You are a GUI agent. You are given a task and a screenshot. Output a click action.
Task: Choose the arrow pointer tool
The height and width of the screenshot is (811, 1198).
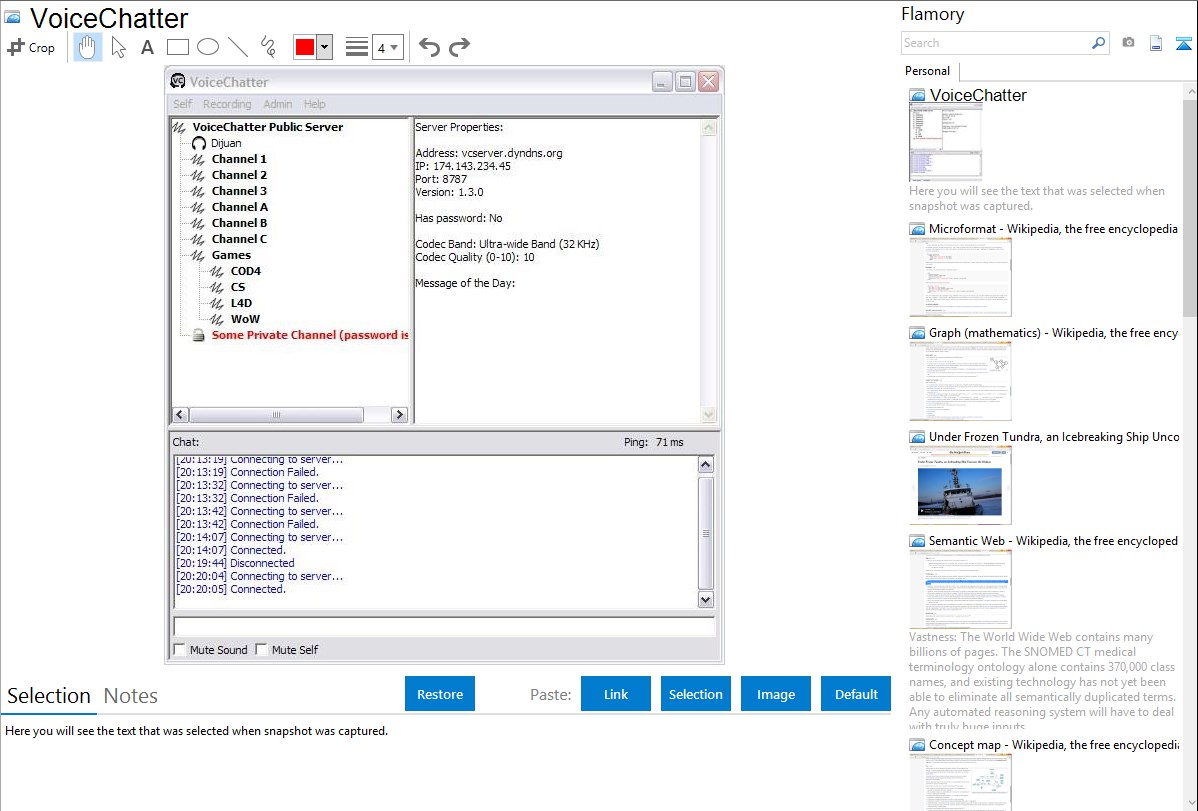[118, 47]
